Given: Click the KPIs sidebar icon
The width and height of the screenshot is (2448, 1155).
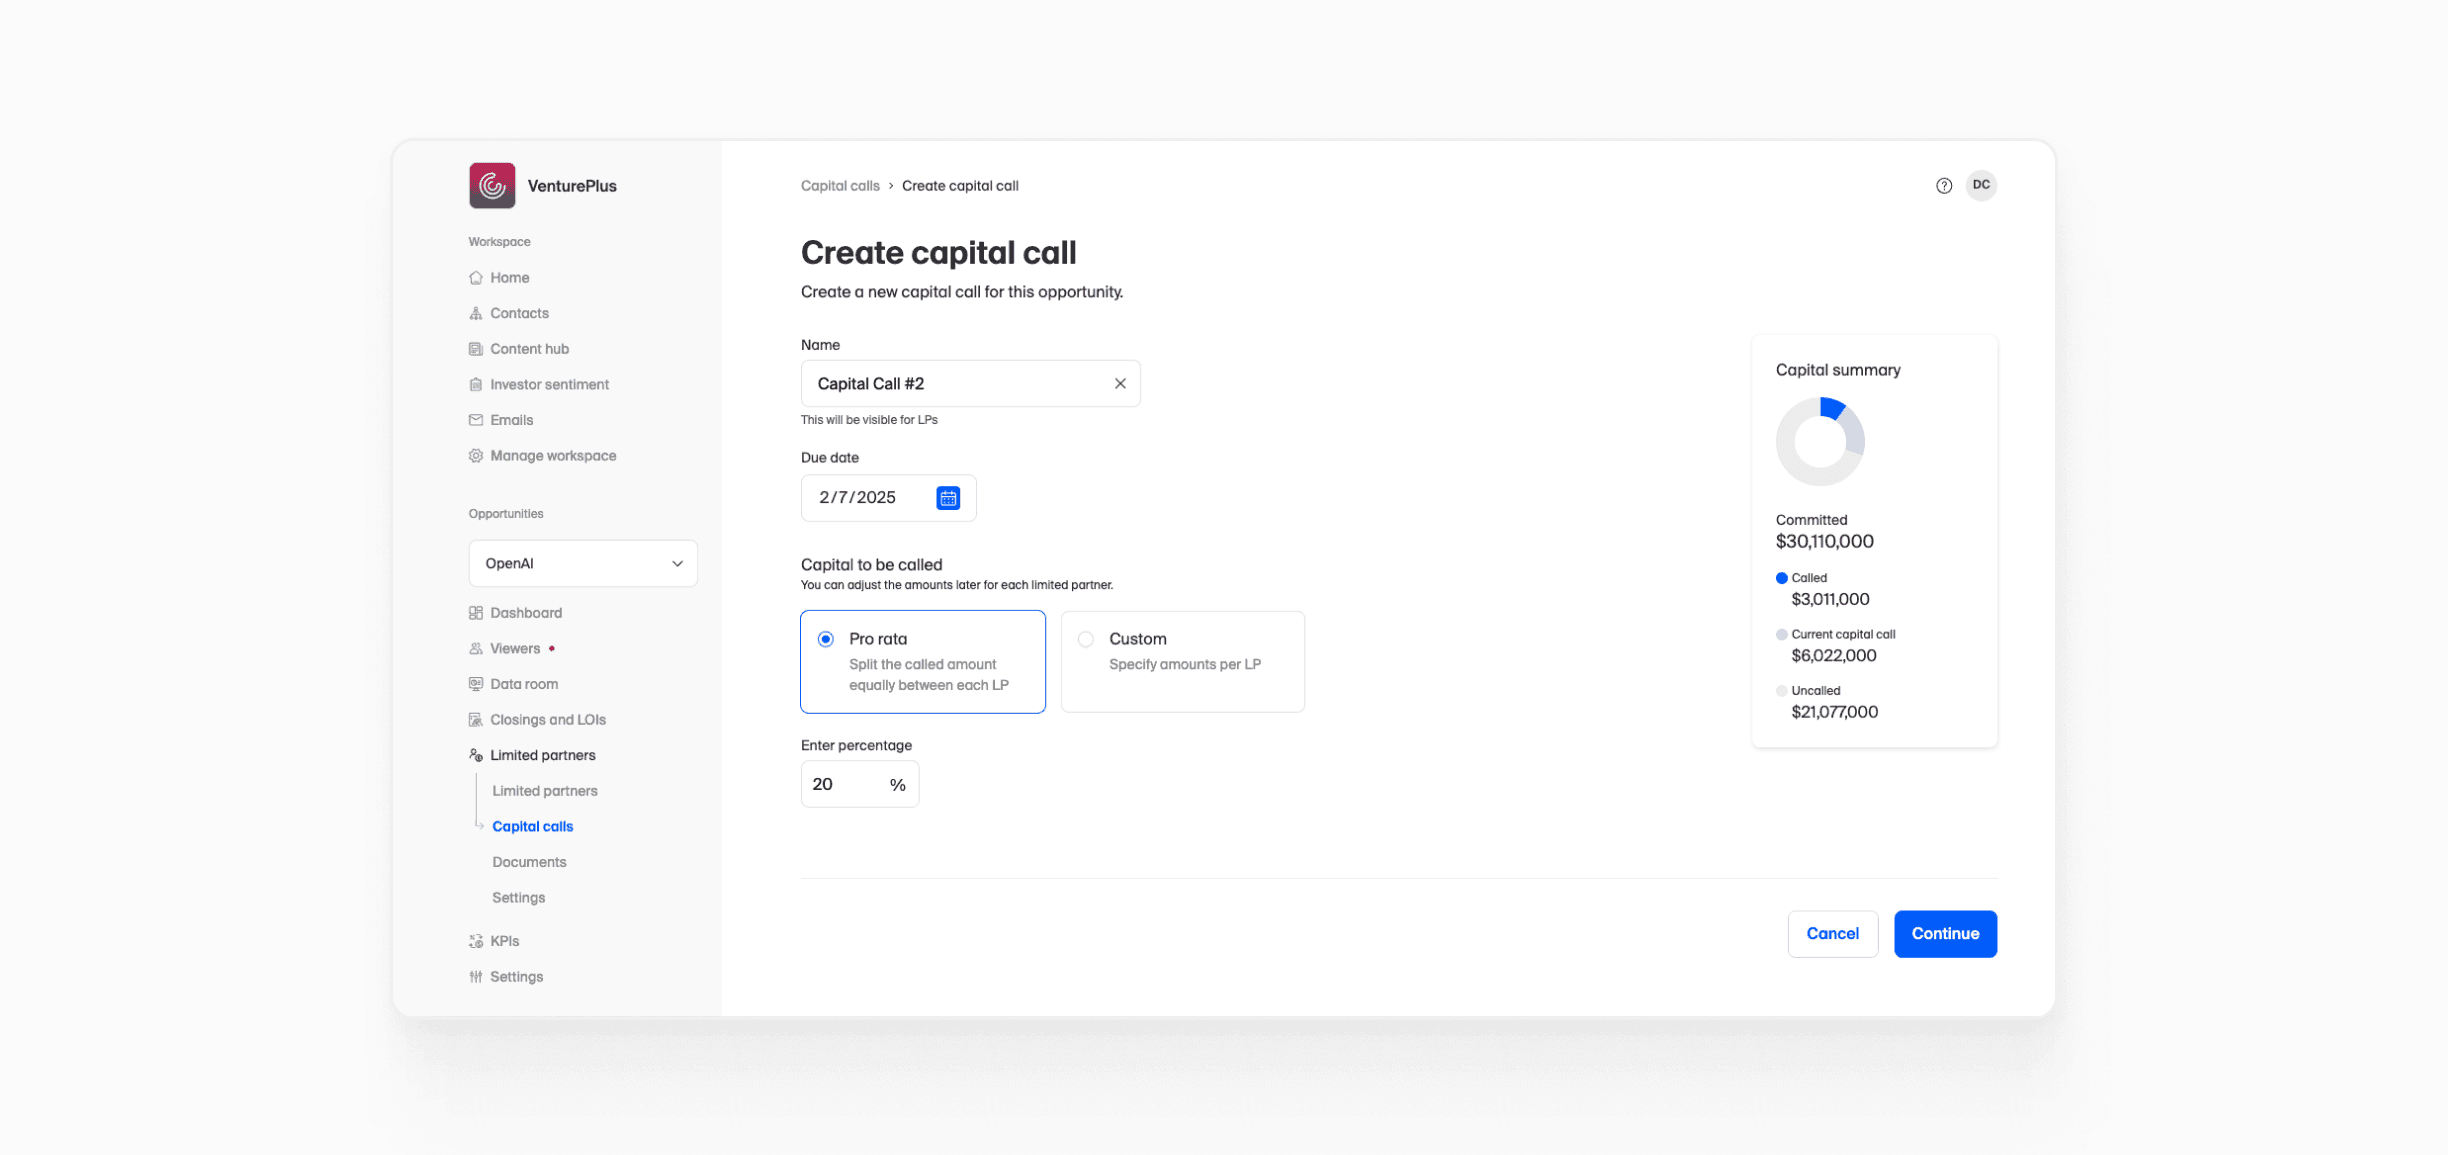Looking at the screenshot, I should point(476,941).
